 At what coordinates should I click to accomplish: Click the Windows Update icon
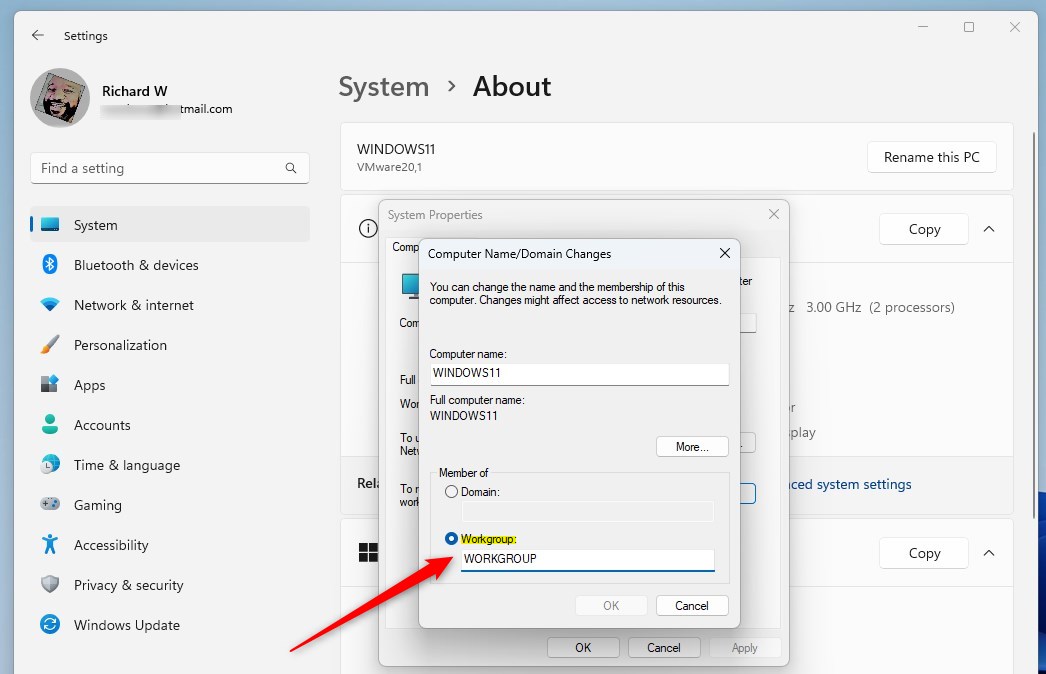click(x=48, y=625)
